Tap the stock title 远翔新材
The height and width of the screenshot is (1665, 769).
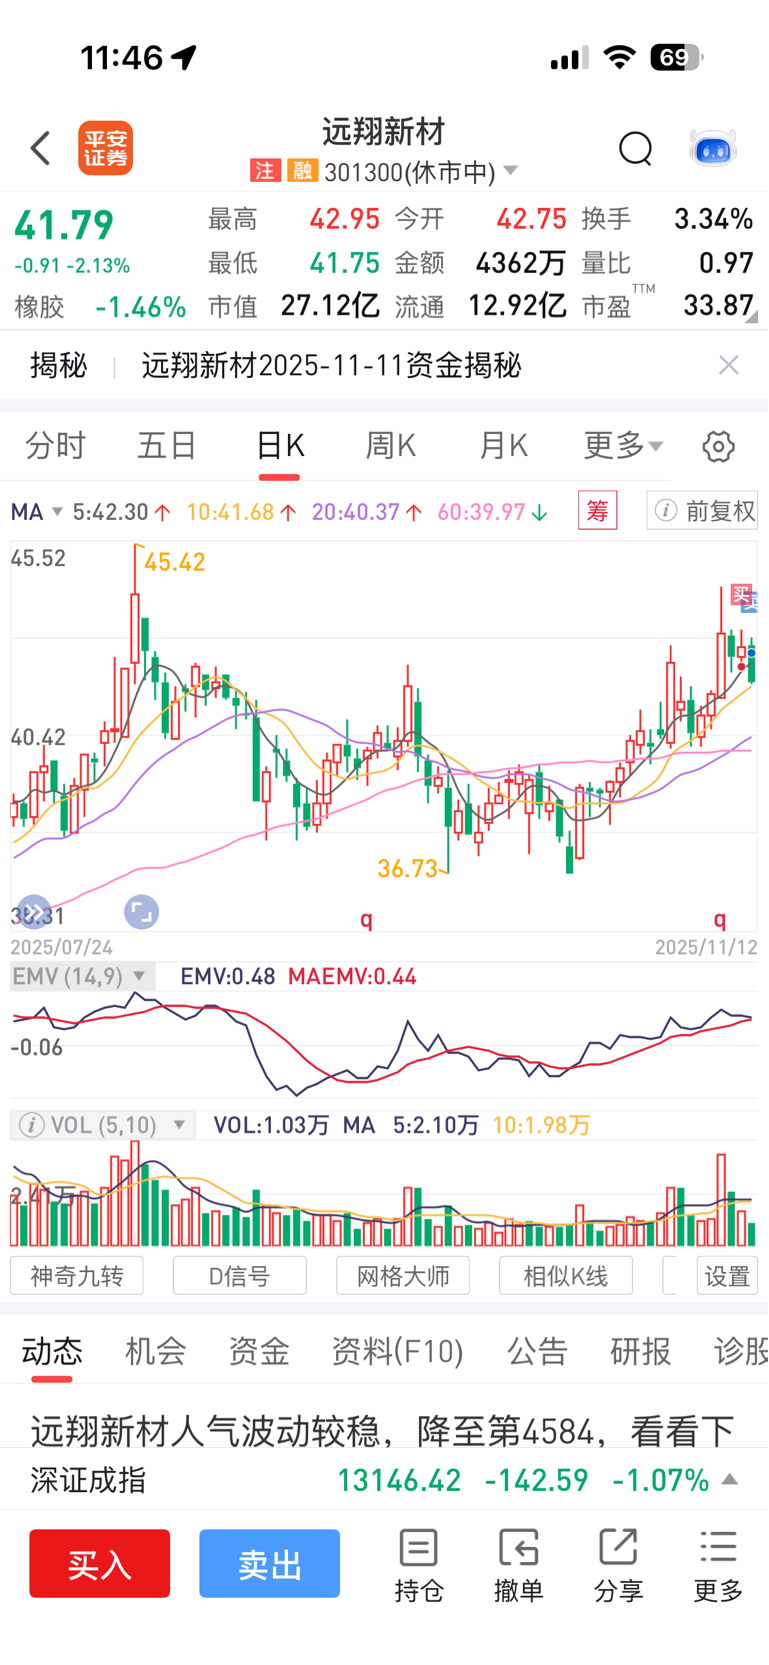(x=384, y=132)
